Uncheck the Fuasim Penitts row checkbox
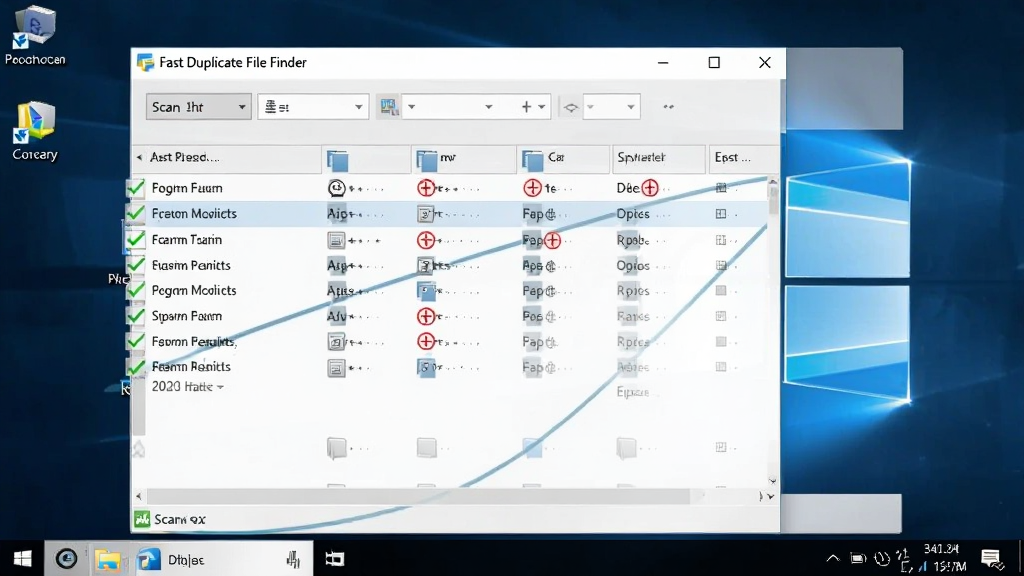Image resolution: width=1024 pixels, height=576 pixels. tap(136, 265)
